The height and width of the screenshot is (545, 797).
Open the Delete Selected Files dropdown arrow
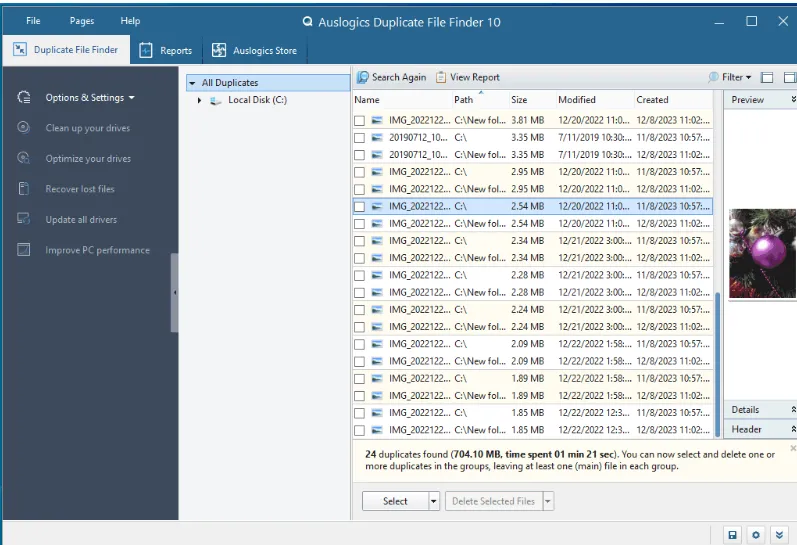coord(548,501)
